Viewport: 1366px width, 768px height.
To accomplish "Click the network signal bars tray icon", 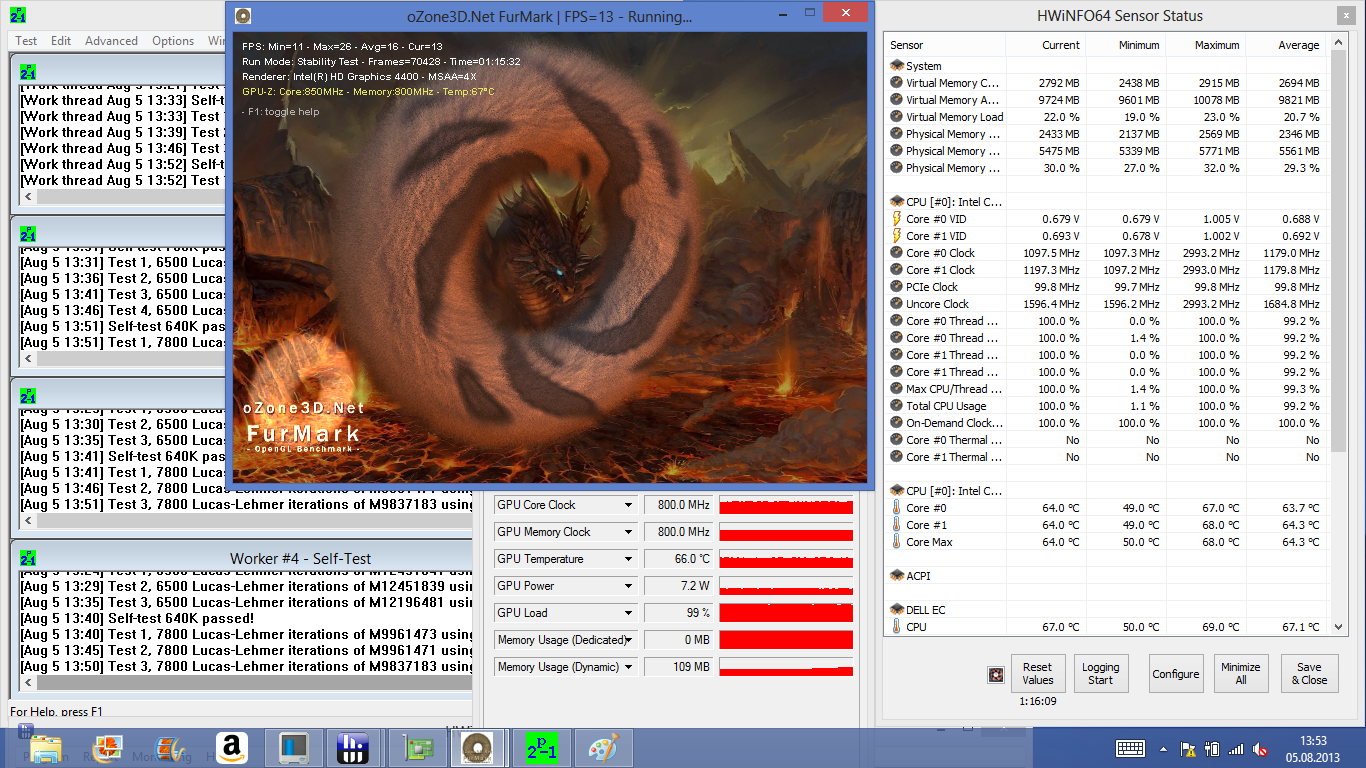I will pos(1236,748).
